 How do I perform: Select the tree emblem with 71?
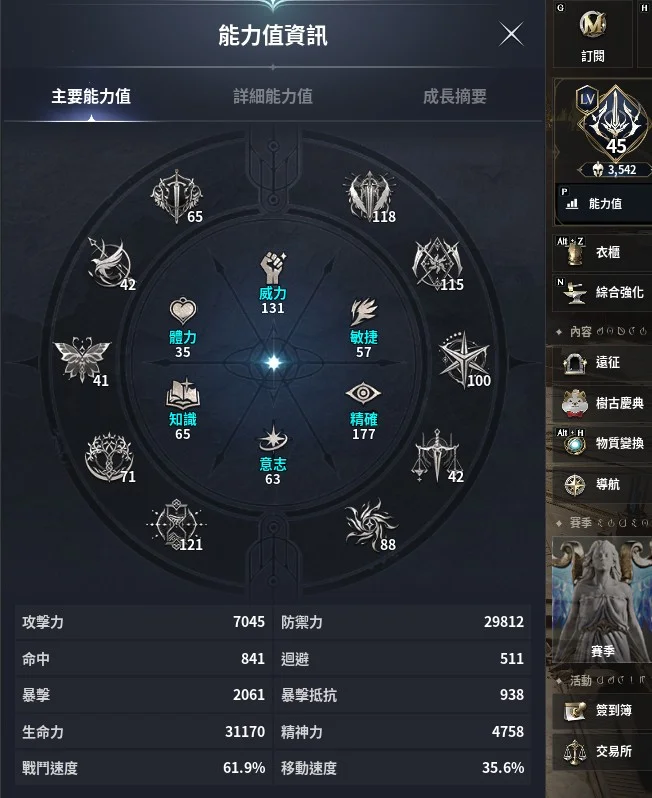109,457
